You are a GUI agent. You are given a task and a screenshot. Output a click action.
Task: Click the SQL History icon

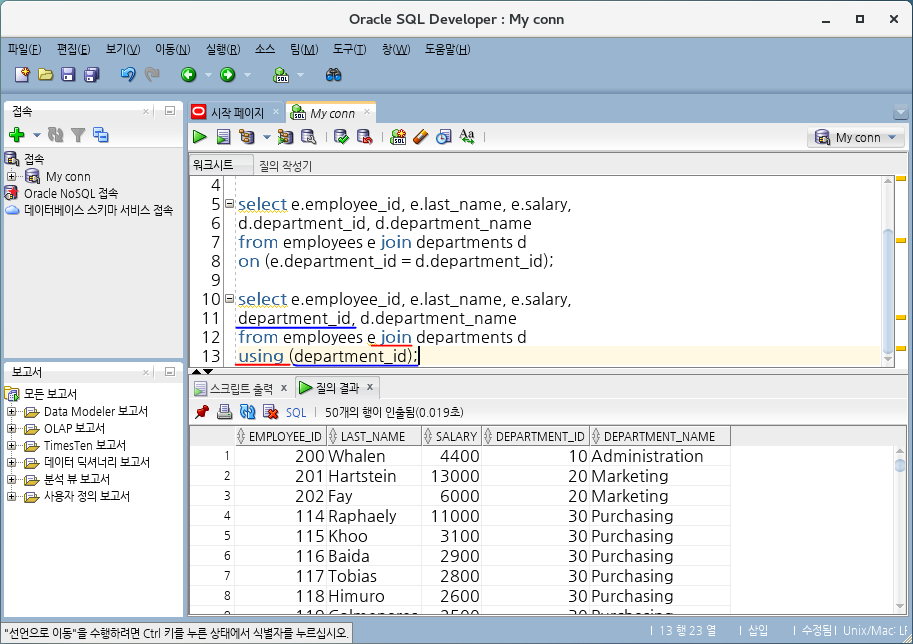click(444, 137)
